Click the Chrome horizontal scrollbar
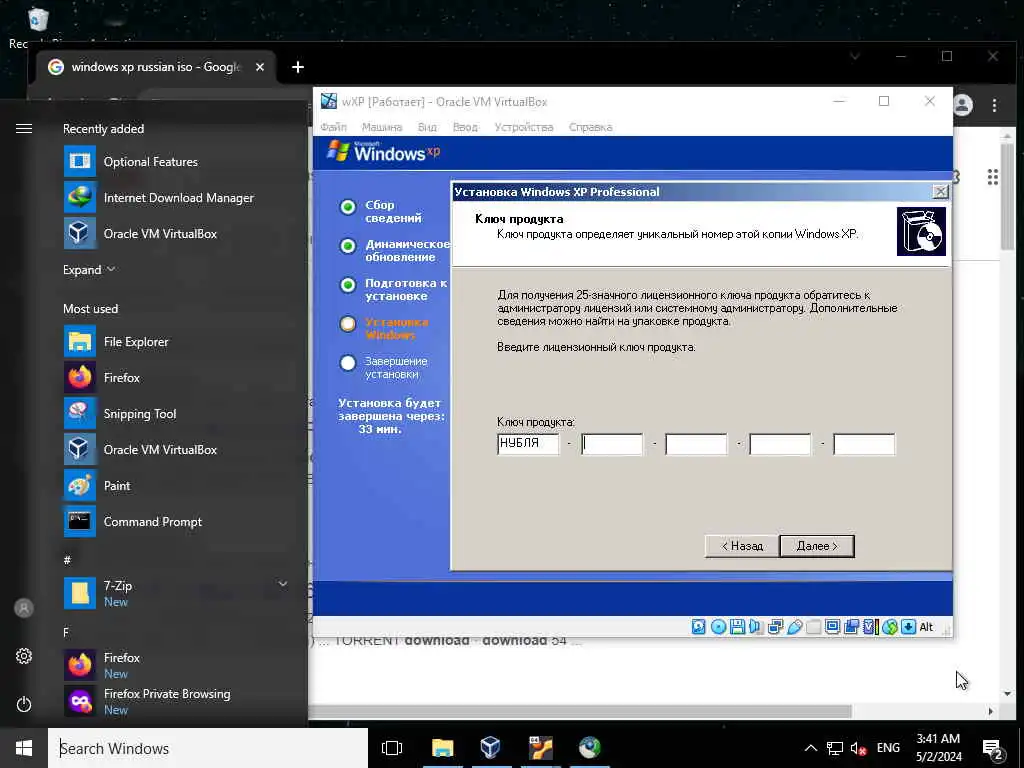Image resolution: width=1024 pixels, height=768 pixels. 580,711
